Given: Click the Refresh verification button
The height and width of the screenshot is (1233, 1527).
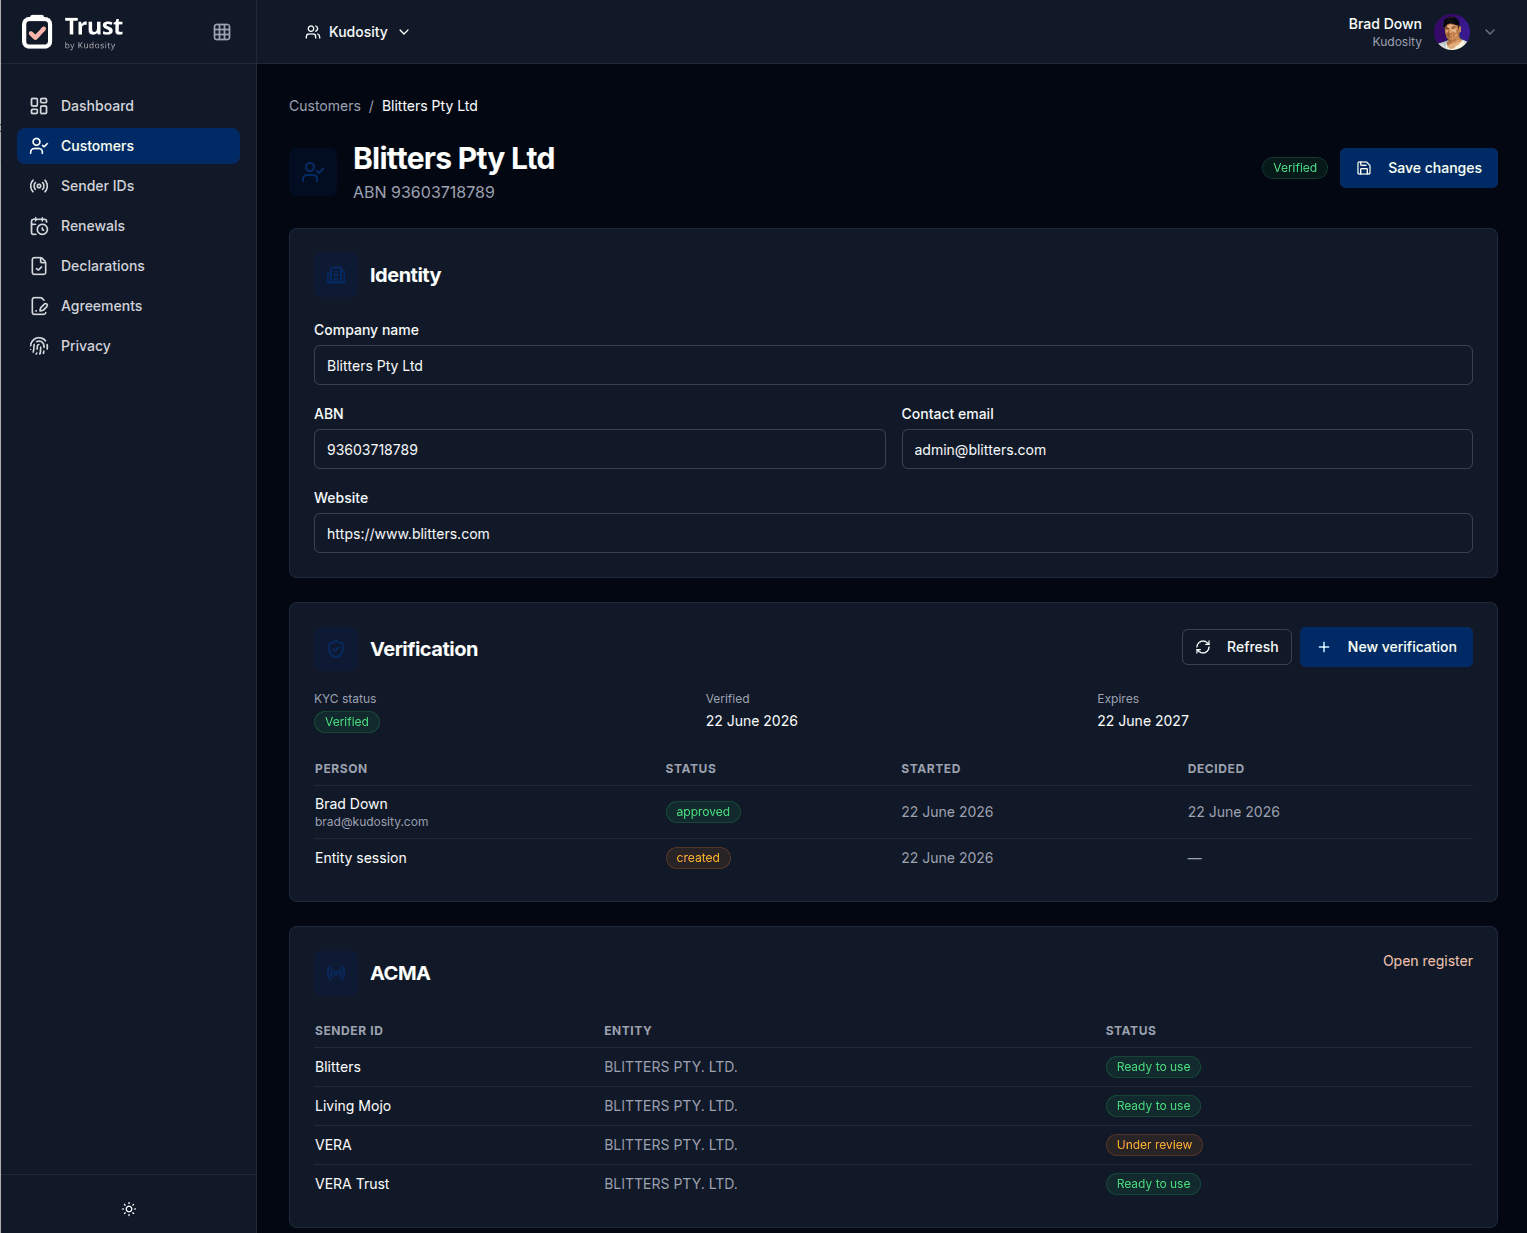Looking at the screenshot, I should pyautogui.click(x=1237, y=647).
